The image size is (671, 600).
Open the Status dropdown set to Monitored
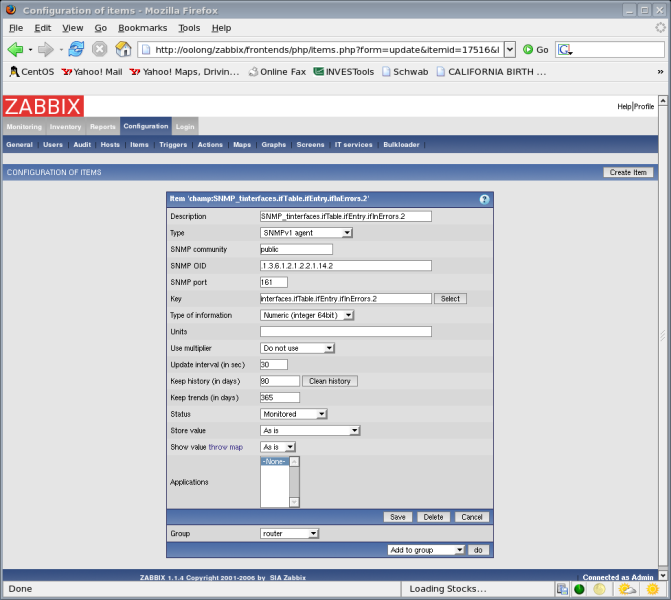293,413
